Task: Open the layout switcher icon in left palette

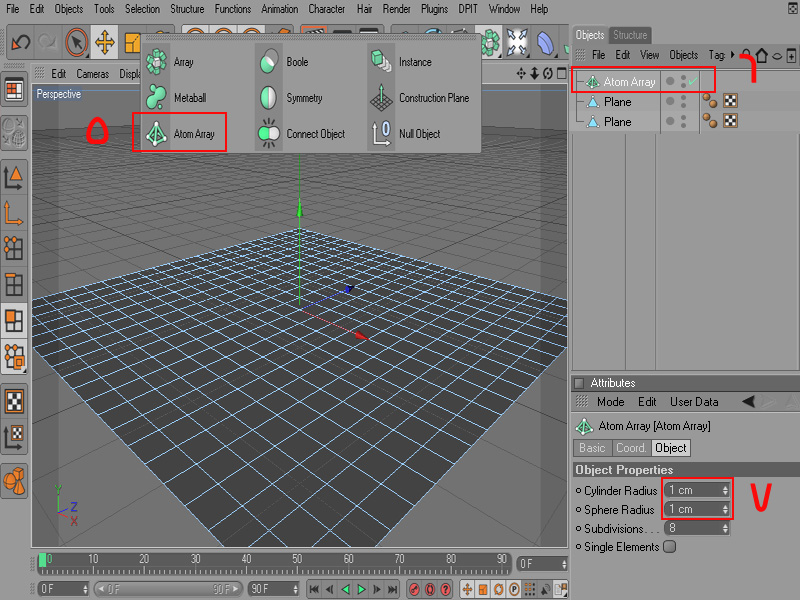Action: coord(14,90)
